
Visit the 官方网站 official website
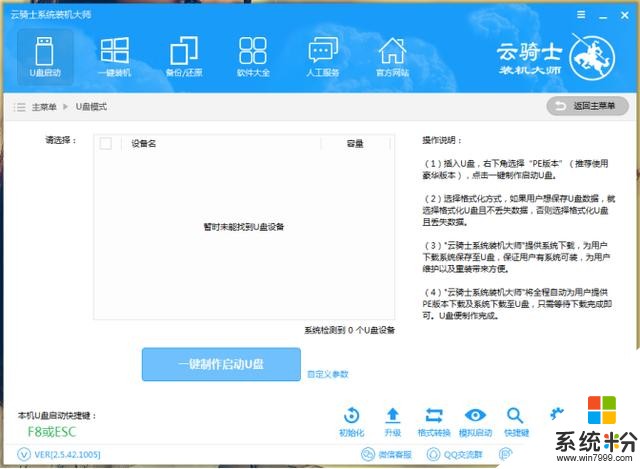click(391, 57)
